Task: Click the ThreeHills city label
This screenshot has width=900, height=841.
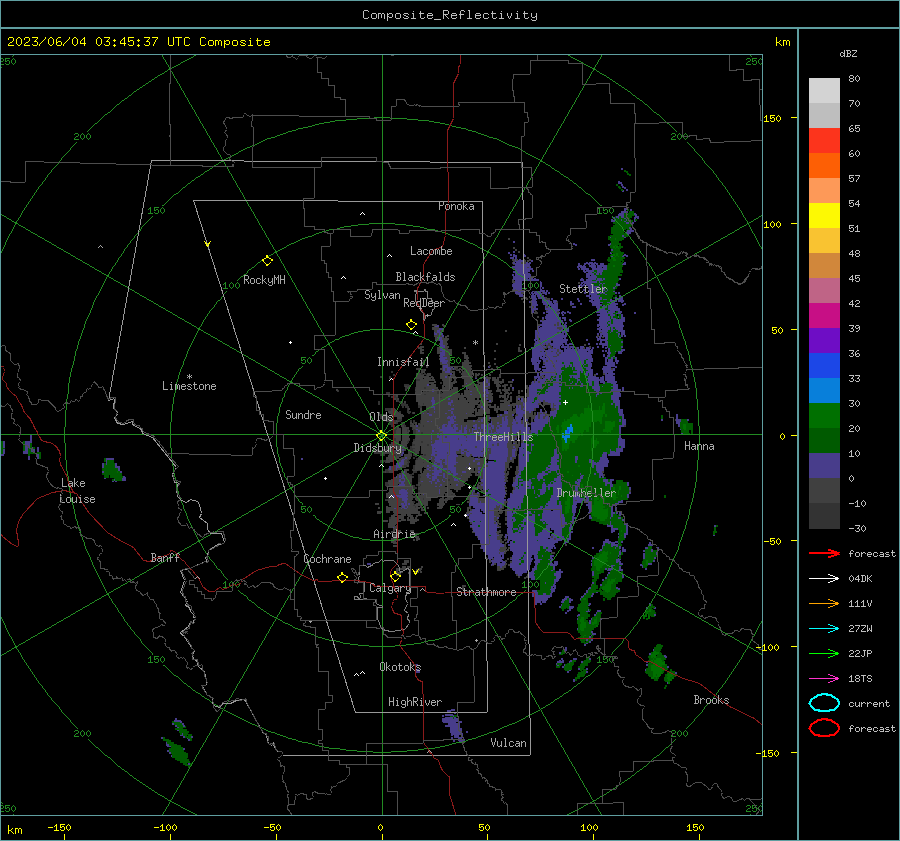Action: [x=503, y=437]
